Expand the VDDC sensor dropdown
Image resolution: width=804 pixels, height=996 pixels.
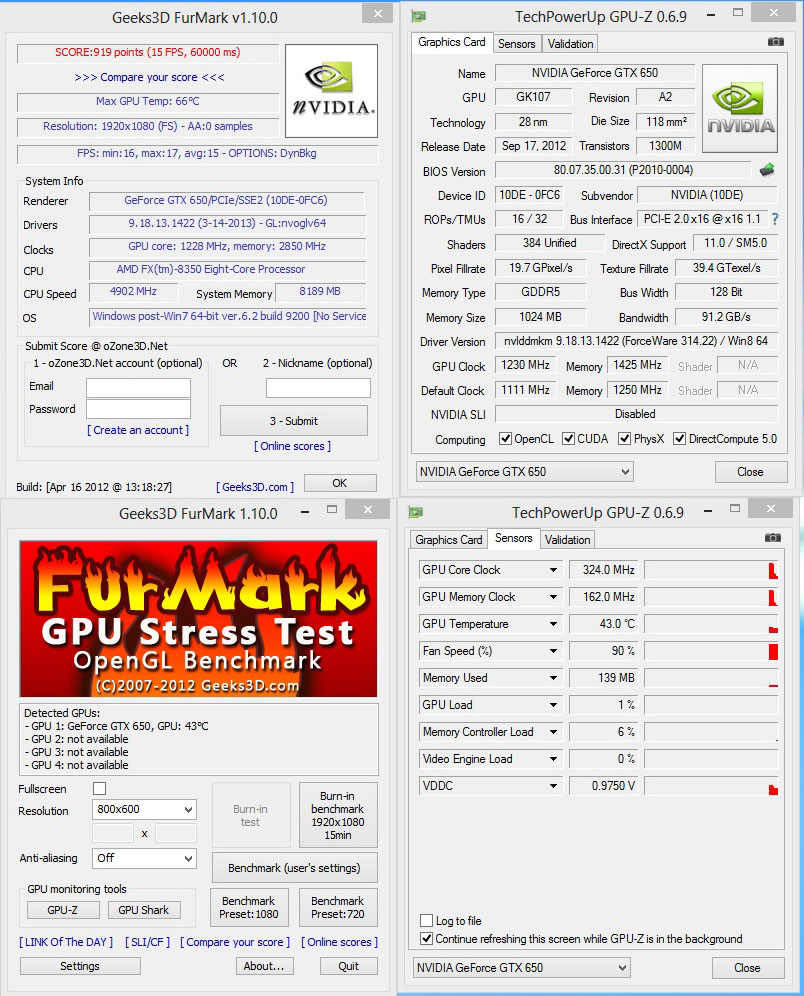pyautogui.click(x=553, y=786)
